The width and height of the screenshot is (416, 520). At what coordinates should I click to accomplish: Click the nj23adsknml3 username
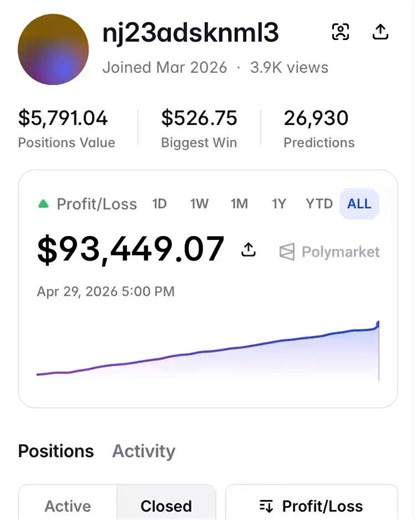tap(190, 33)
